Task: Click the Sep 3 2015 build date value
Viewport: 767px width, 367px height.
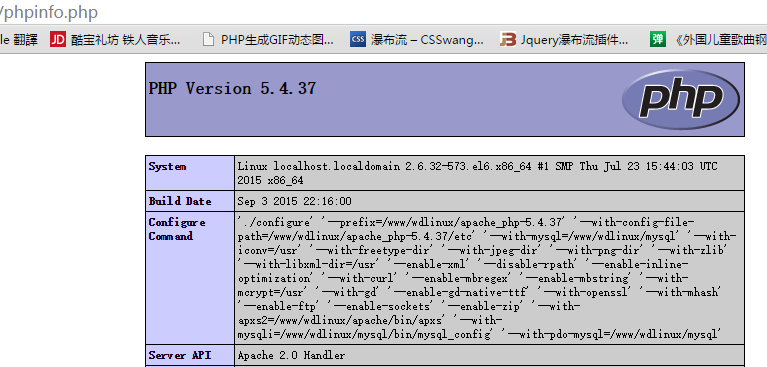Action: coord(294,201)
